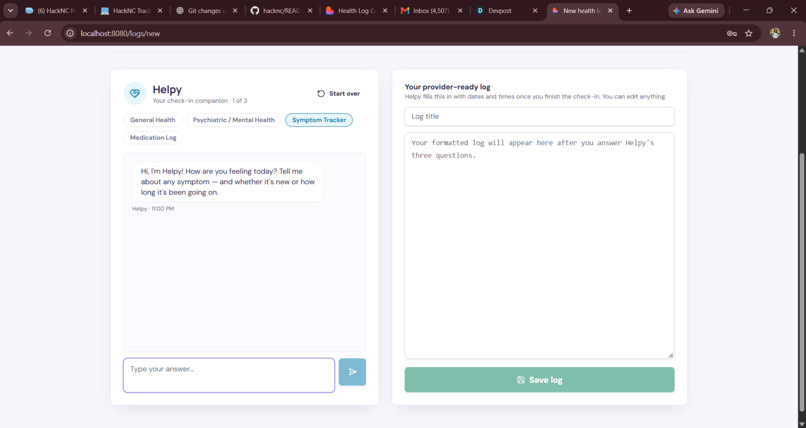This screenshot has width=806, height=428.
Task: Open a new tab with the plus button
Action: (x=629, y=10)
